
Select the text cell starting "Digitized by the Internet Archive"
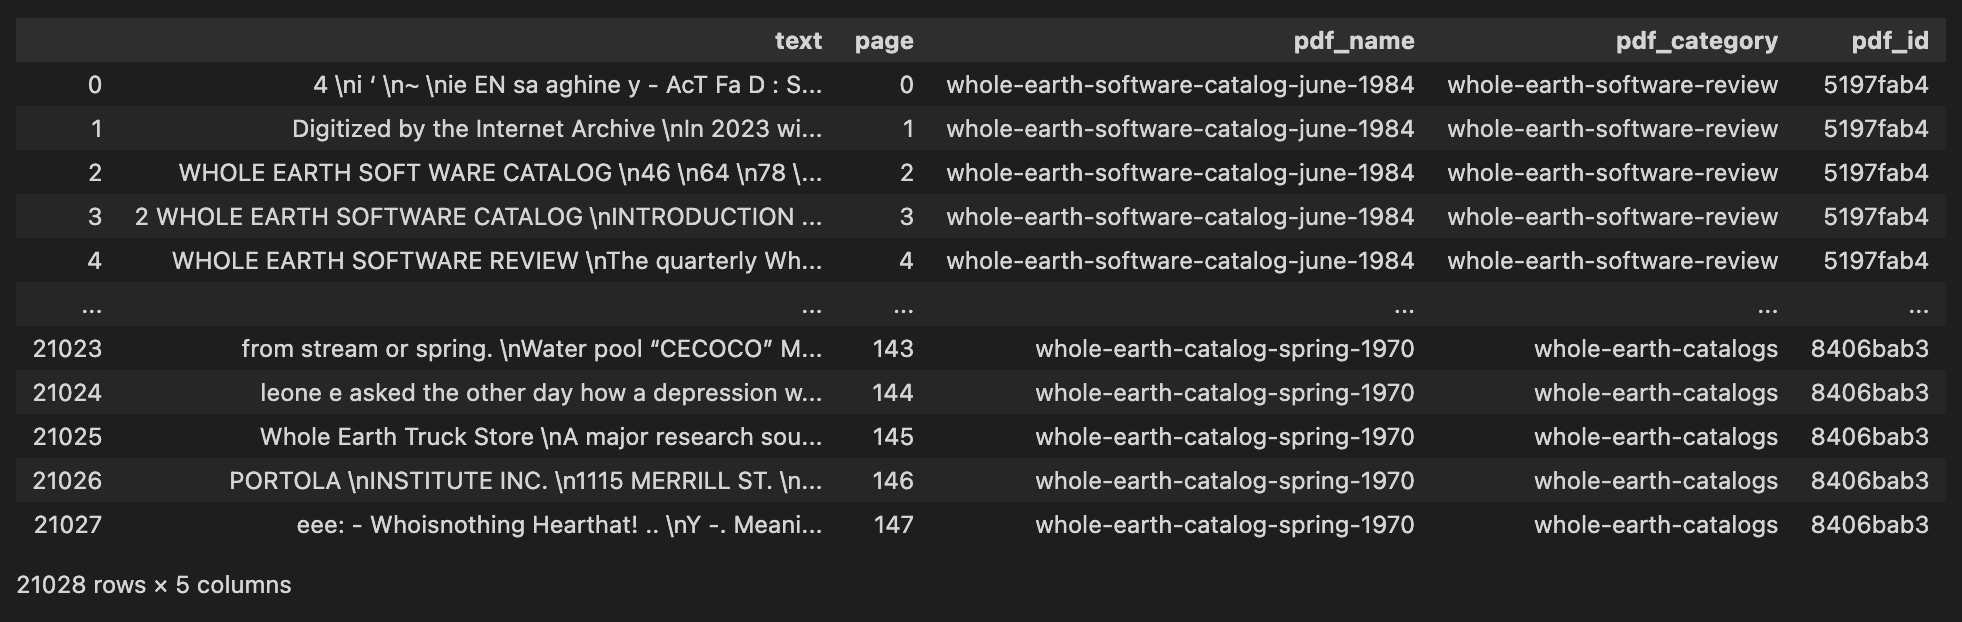[556, 129]
